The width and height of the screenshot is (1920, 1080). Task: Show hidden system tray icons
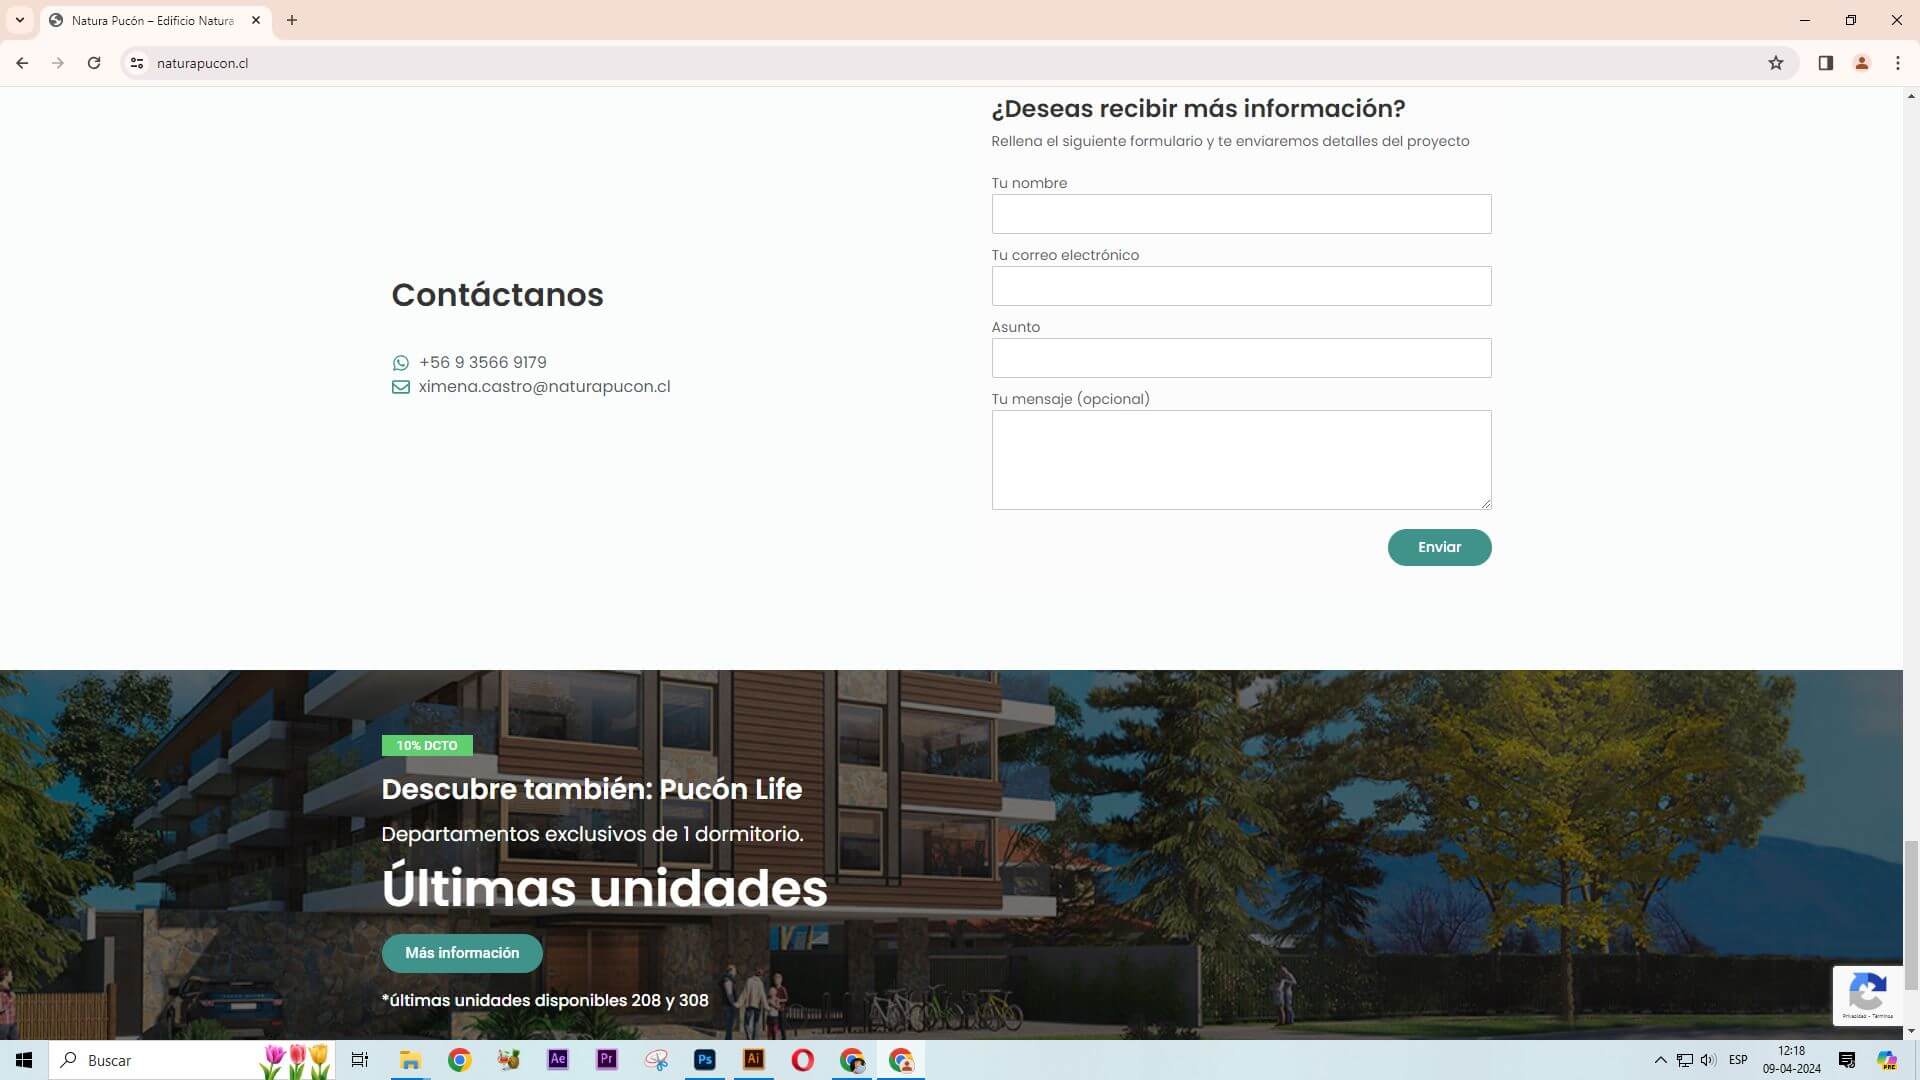[x=1660, y=1060]
